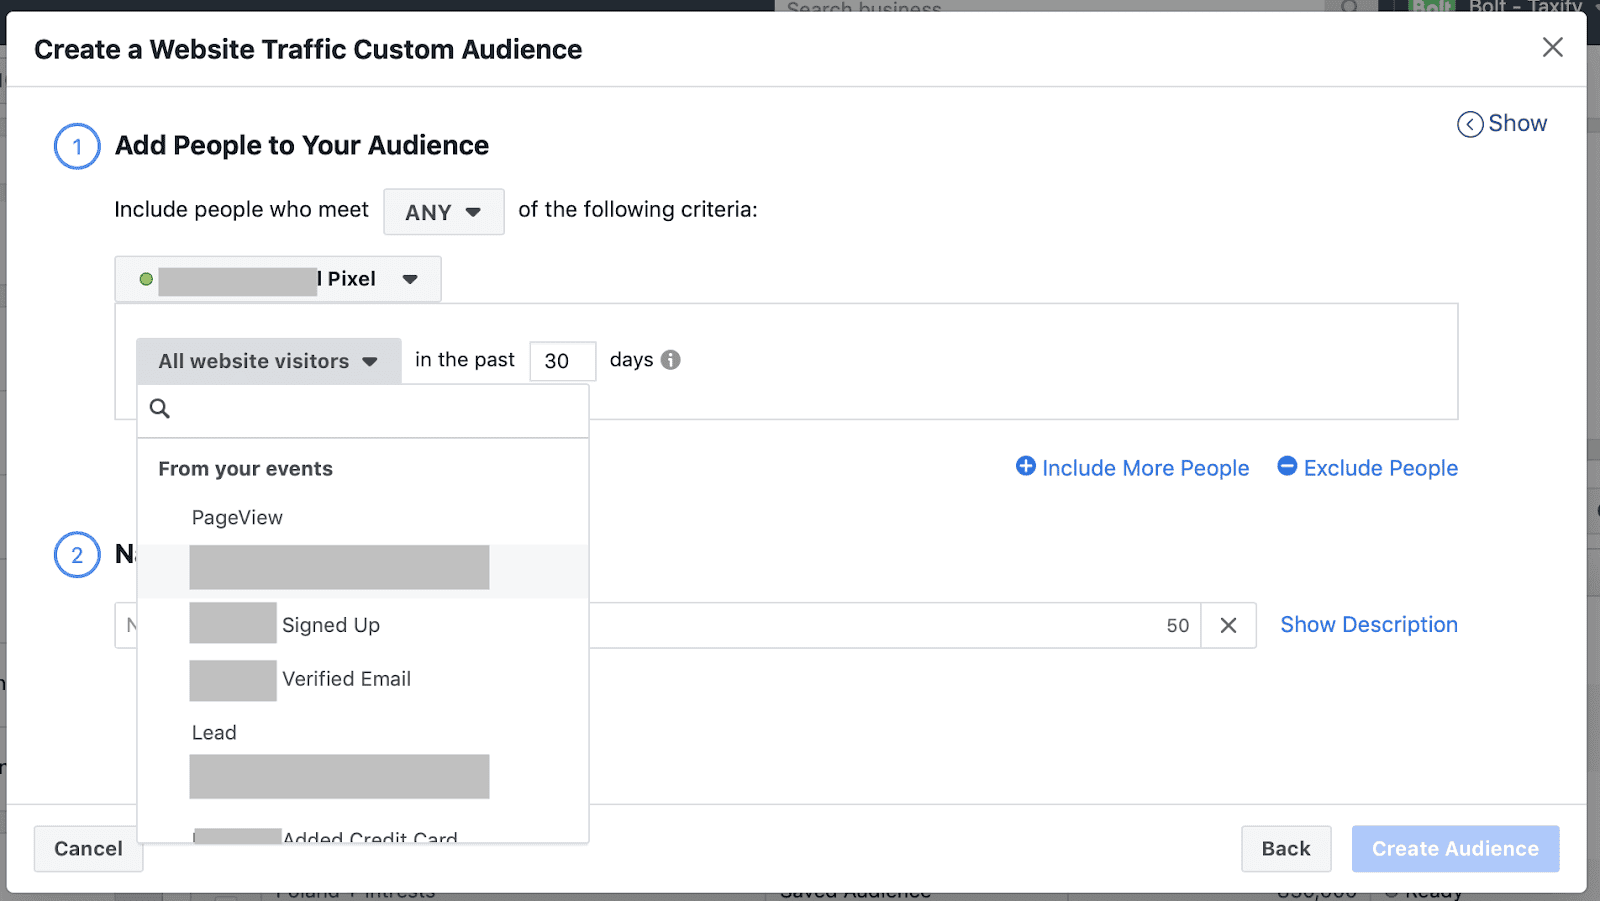Click the Create Audience button
1600x901 pixels.
1455,849
